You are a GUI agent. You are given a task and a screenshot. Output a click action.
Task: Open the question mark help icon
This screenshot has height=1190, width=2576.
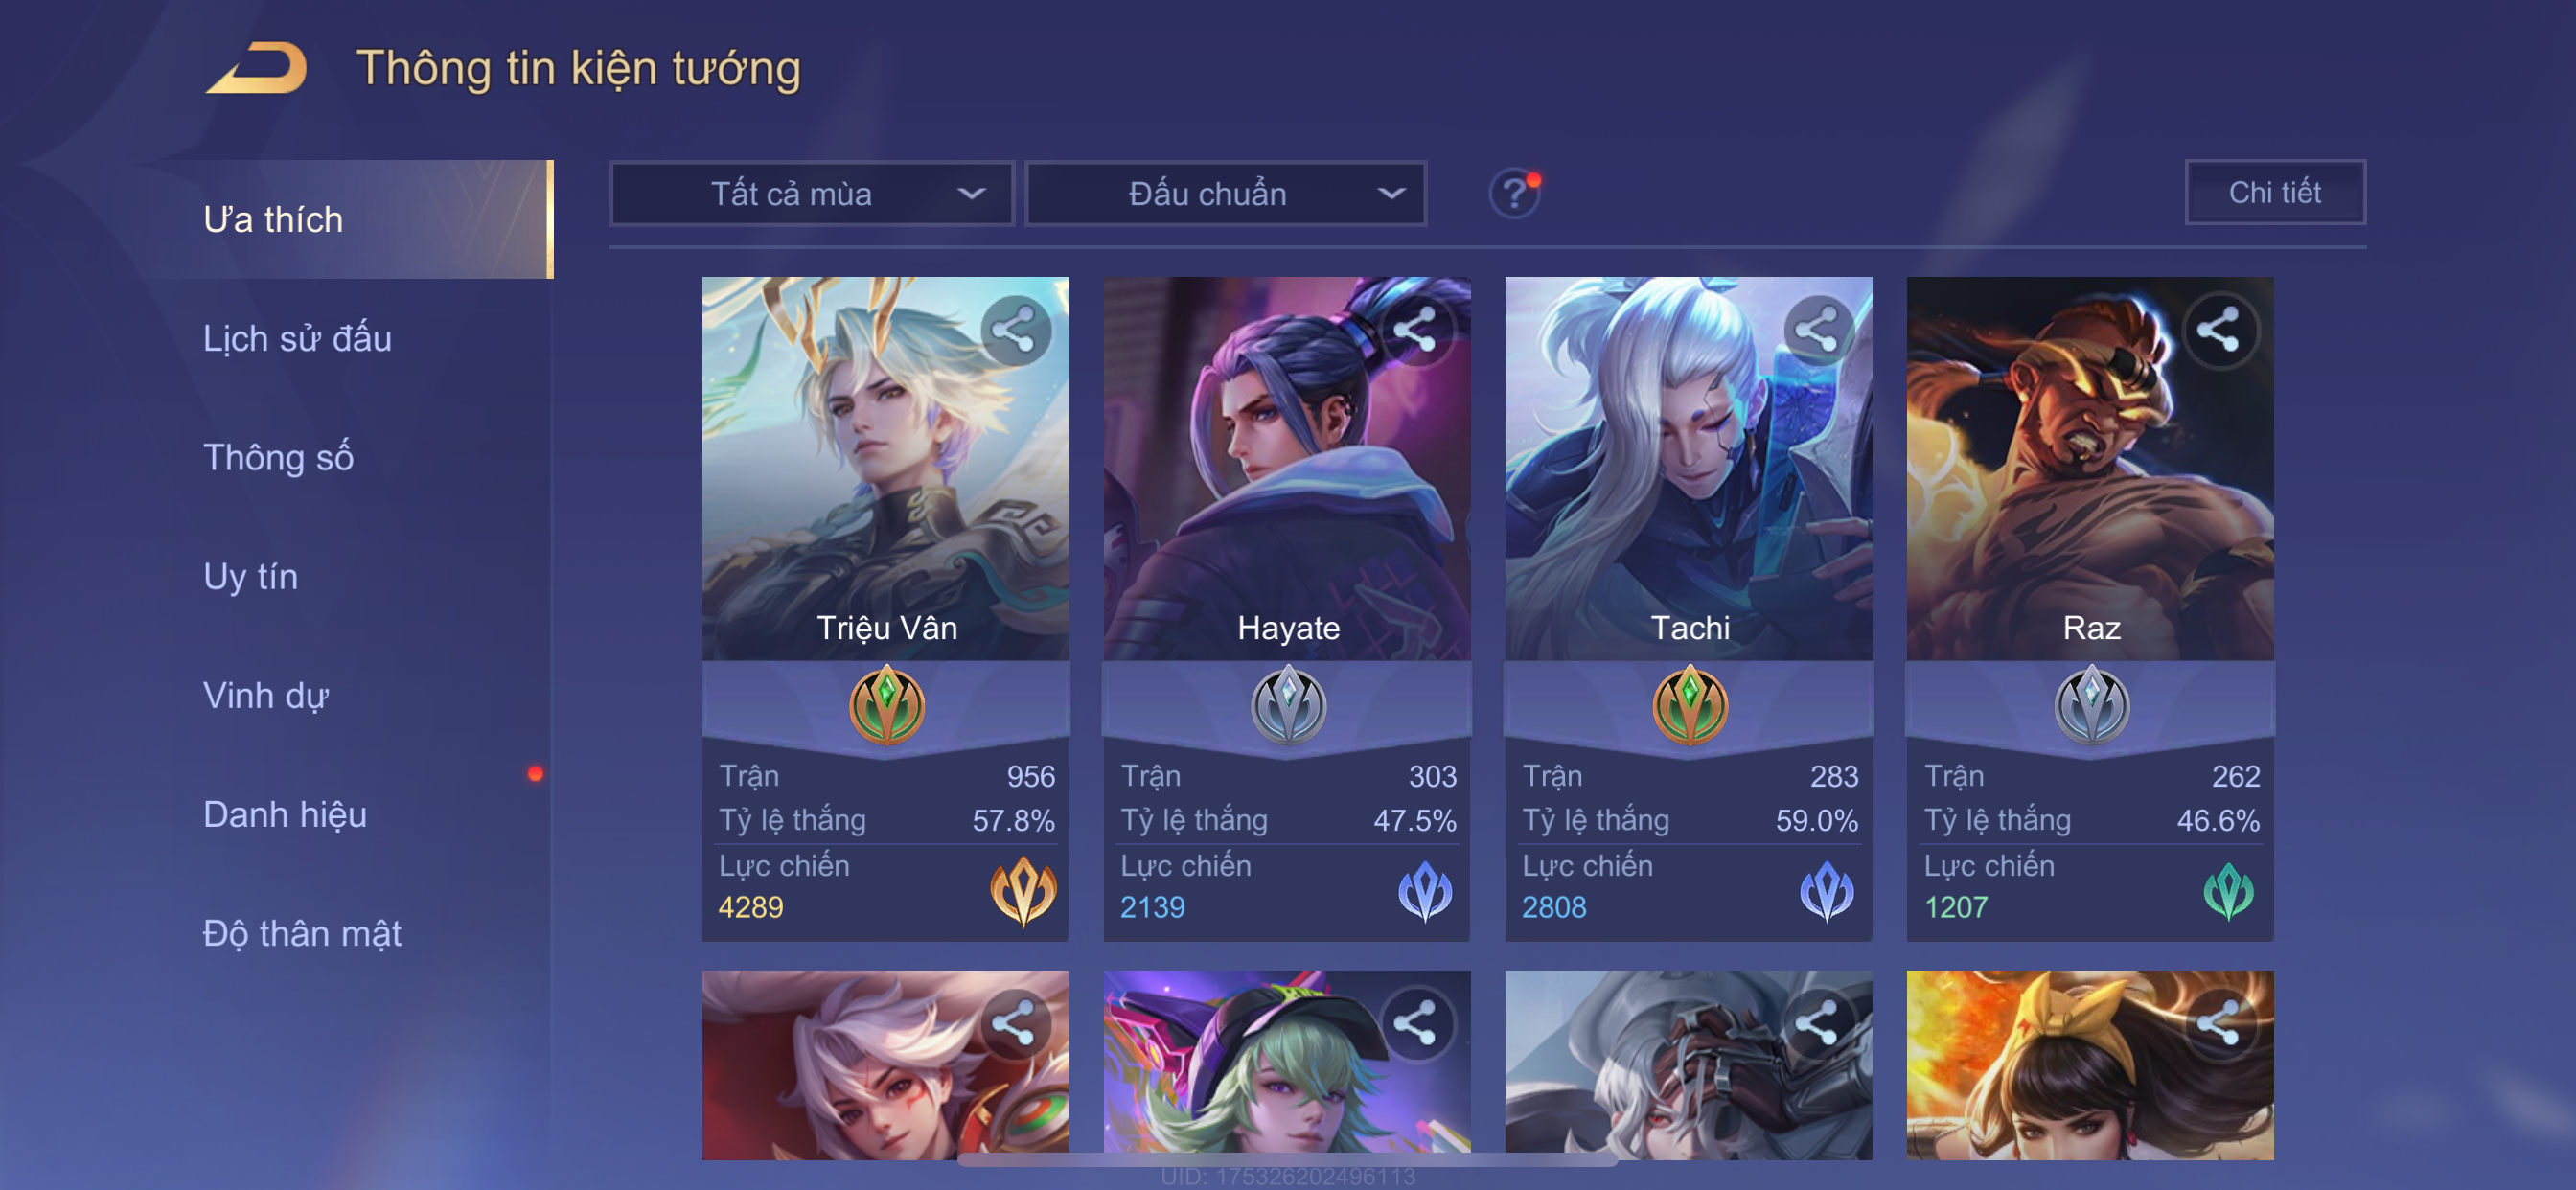1514,193
